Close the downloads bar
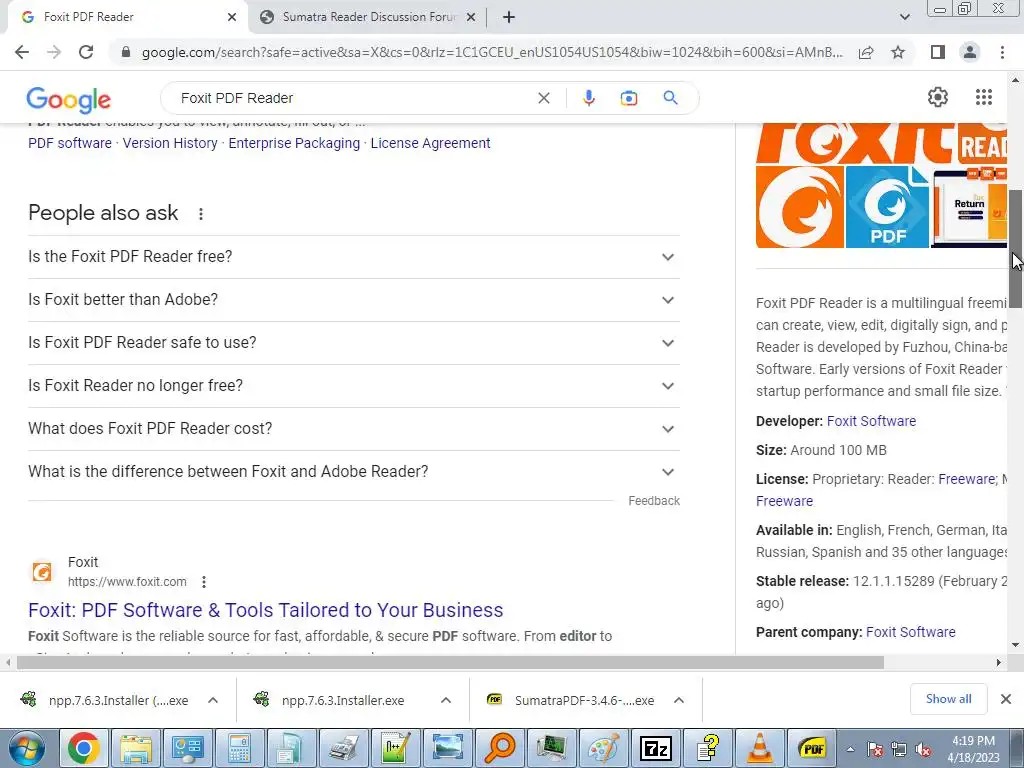 click(x=1006, y=699)
